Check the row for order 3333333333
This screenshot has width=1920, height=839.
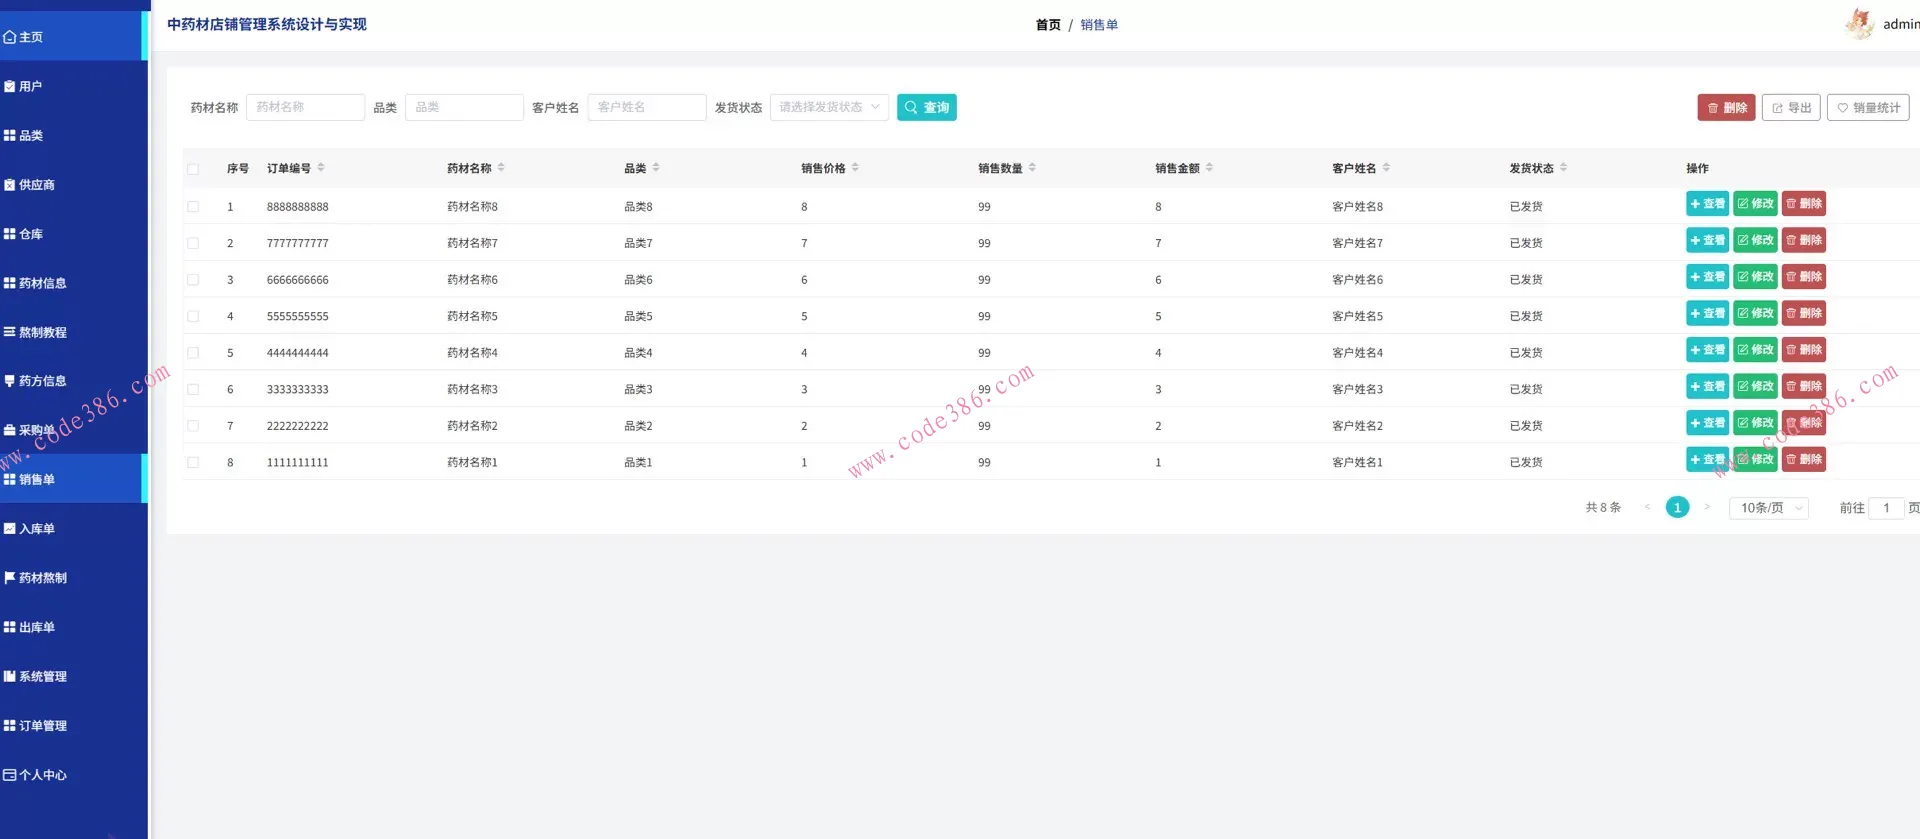tap(193, 389)
